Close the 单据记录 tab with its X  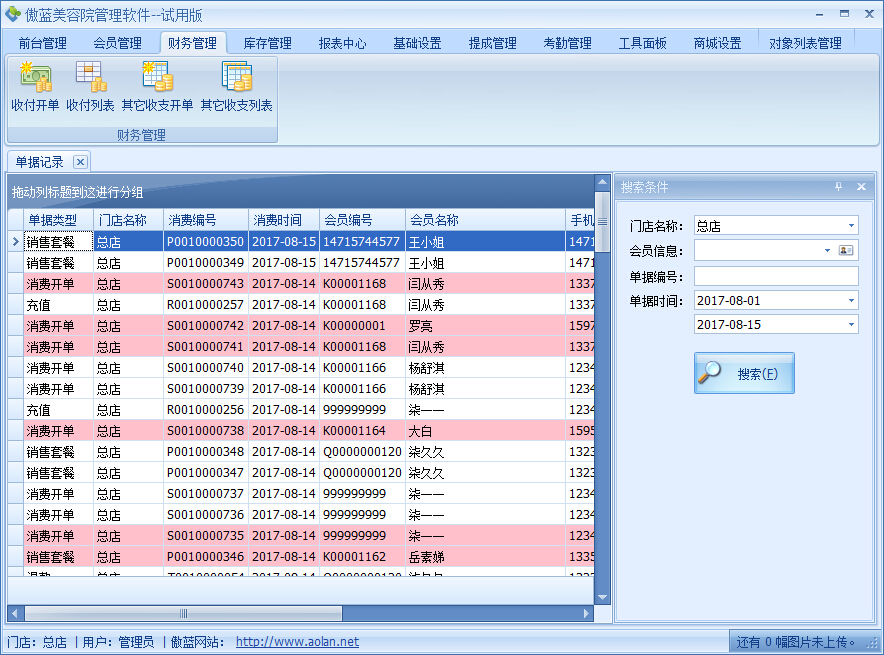[80, 162]
